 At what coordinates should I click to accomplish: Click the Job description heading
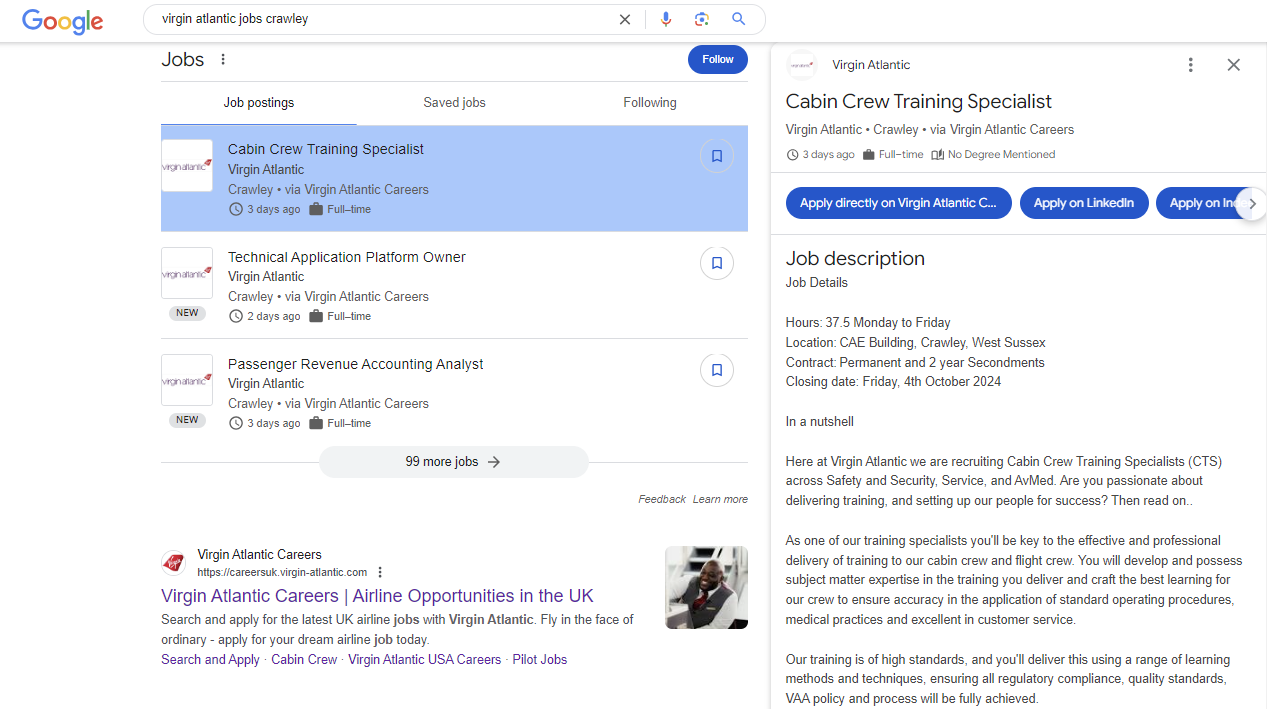pyautogui.click(x=855, y=258)
